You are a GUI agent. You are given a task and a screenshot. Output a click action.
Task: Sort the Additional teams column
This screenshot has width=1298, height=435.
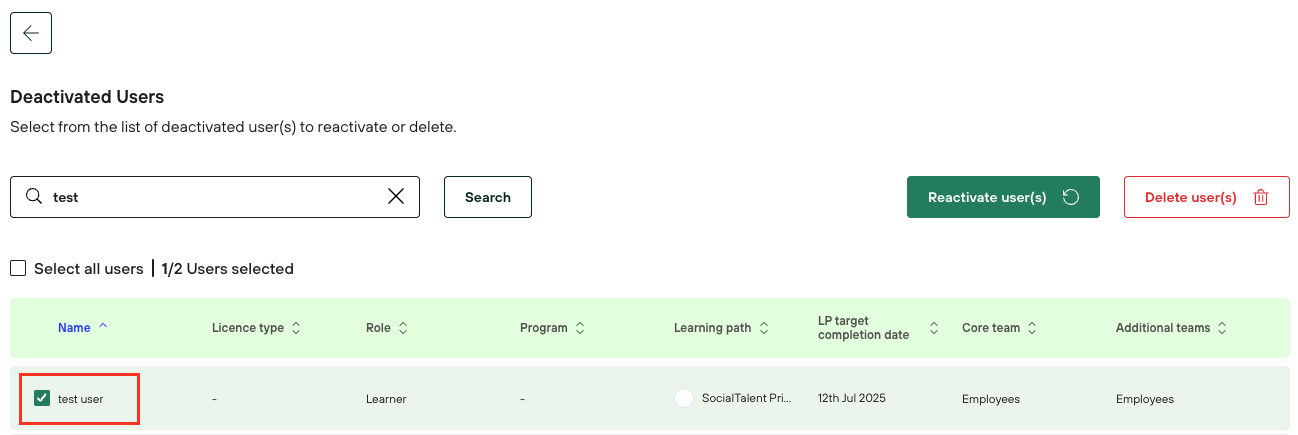pyautogui.click(x=1222, y=328)
